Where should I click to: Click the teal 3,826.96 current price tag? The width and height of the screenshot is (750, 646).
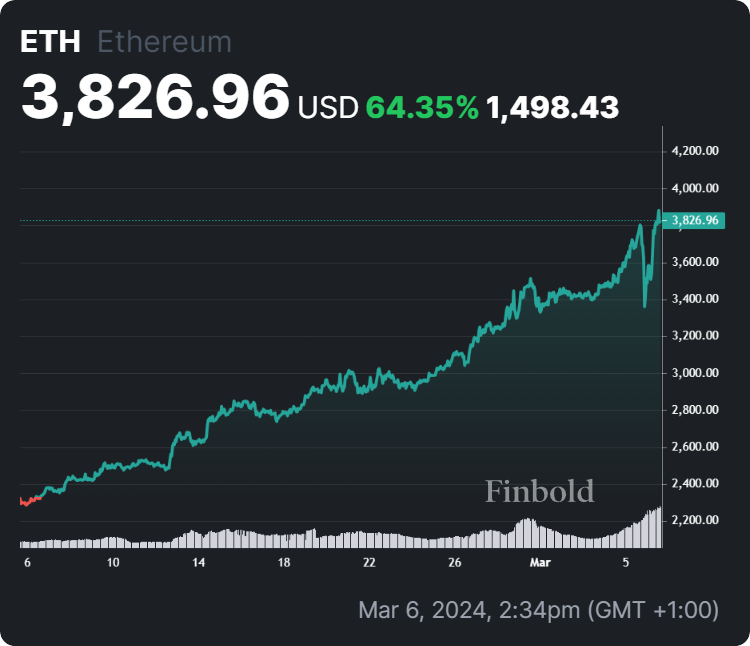tap(694, 220)
